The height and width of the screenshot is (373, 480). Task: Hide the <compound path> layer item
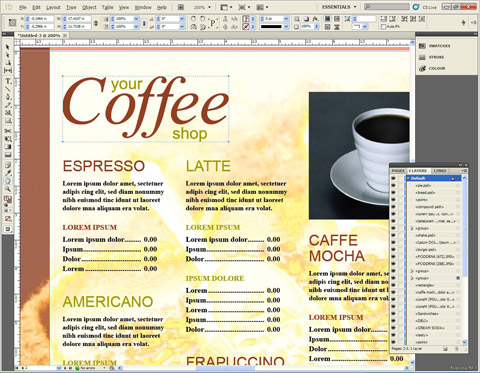(x=394, y=207)
